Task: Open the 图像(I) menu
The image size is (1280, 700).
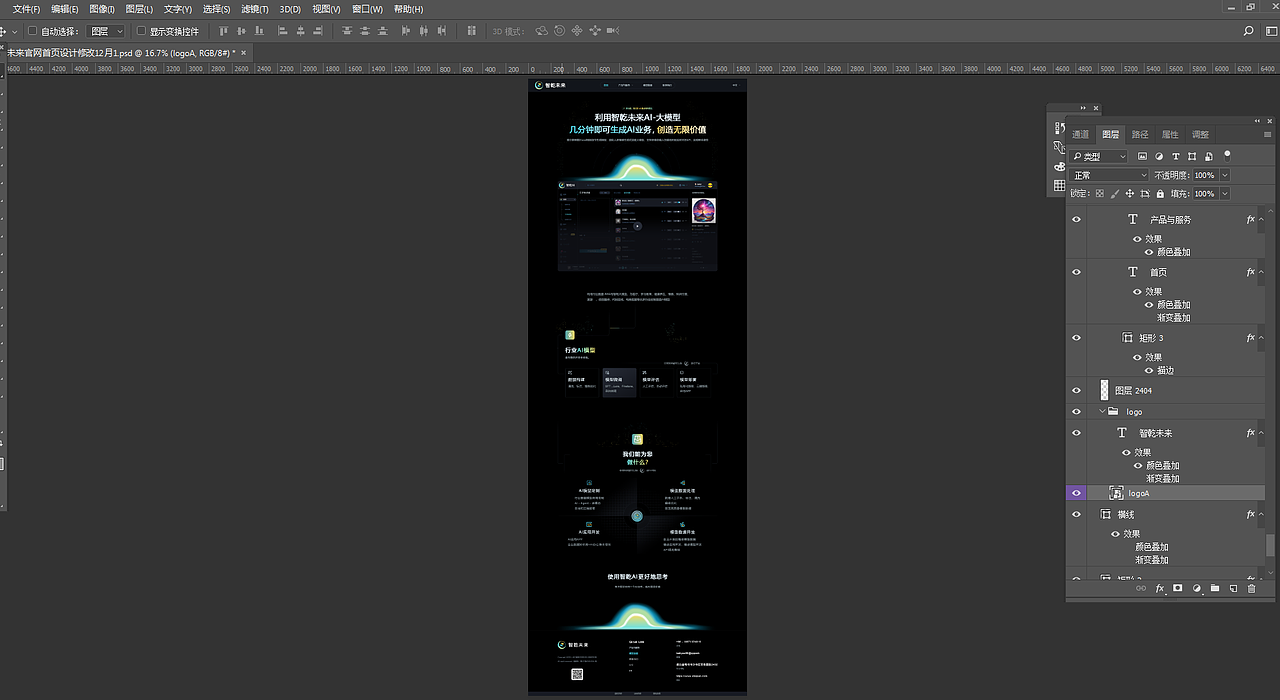Action: tap(102, 9)
